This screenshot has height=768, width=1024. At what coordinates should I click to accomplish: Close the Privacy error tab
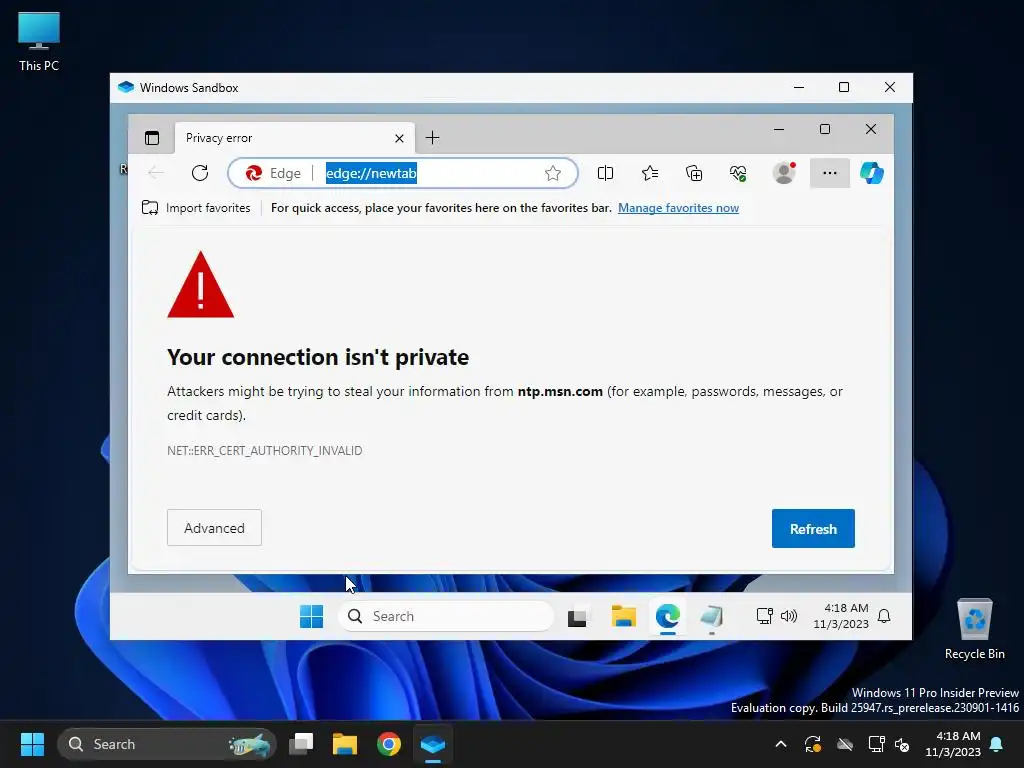tap(399, 138)
